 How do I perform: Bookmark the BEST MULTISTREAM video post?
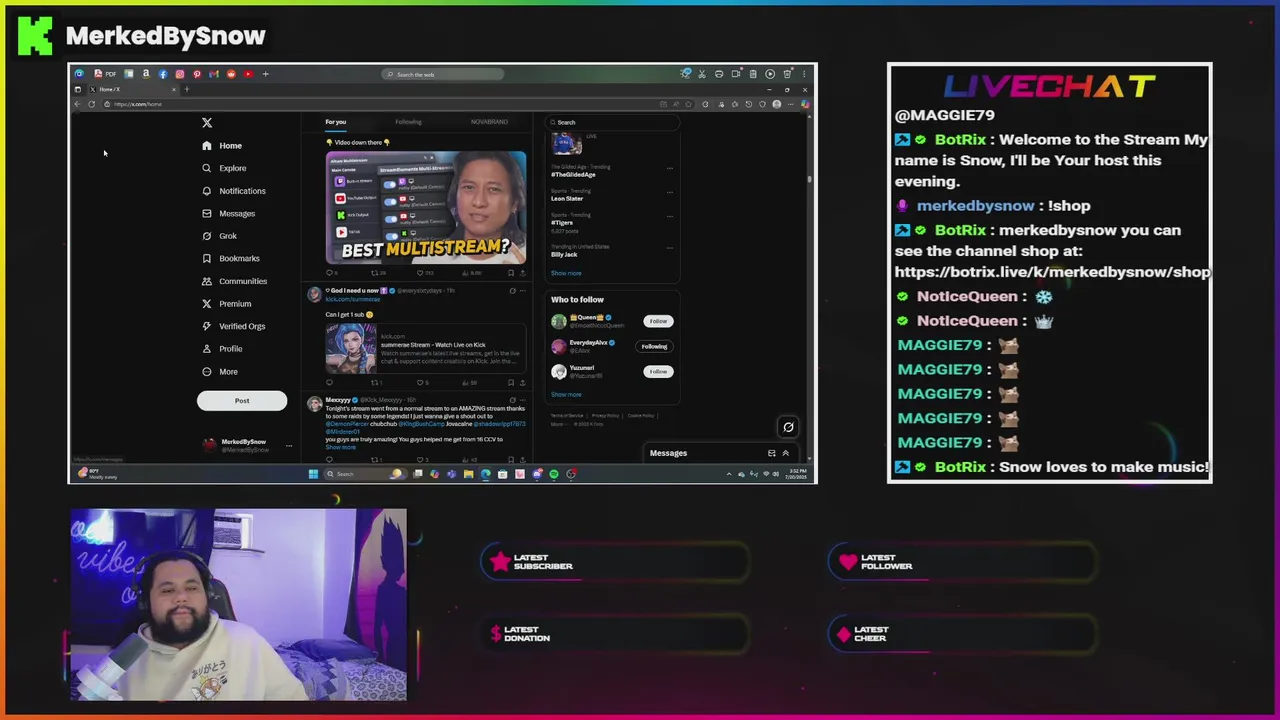[x=511, y=272]
